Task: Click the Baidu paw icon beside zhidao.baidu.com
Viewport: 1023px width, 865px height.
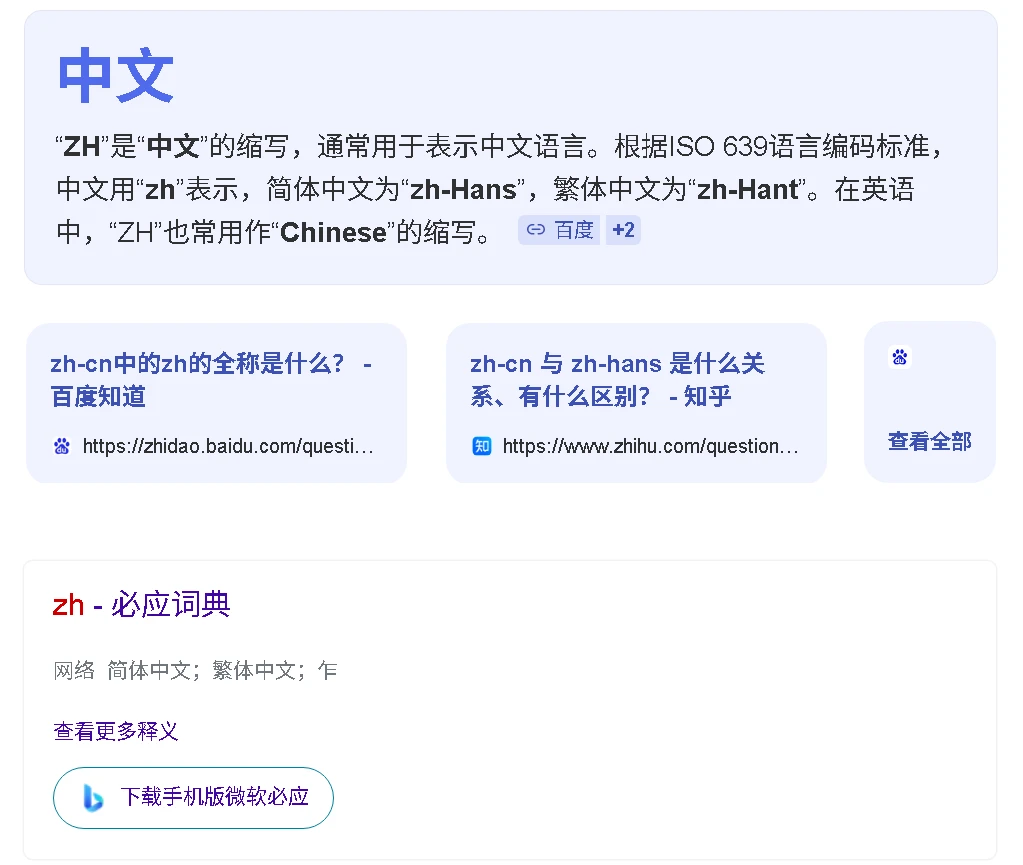Action: [x=62, y=446]
